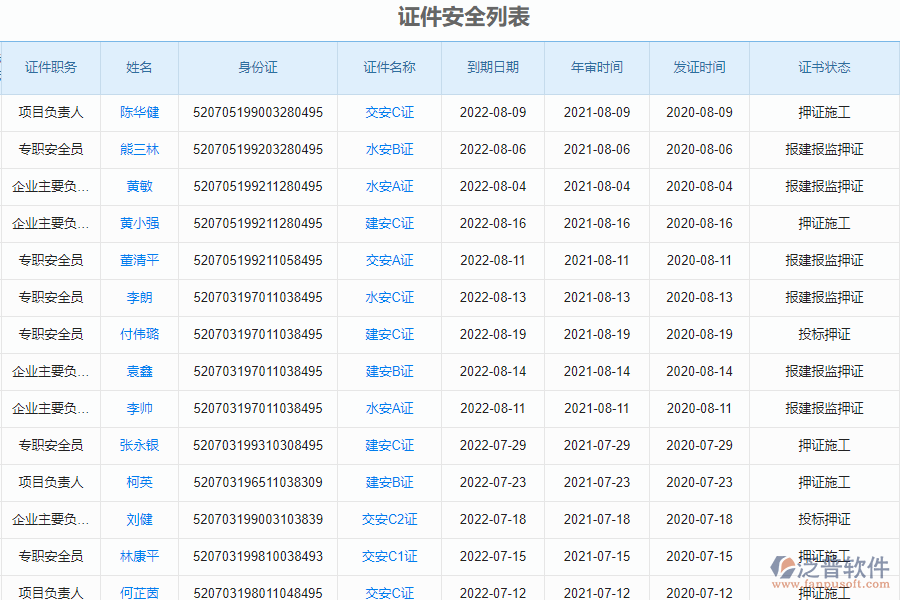Open the 交安C证 certificate for 陈华健
Image resolution: width=900 pixels, height=600 pixels.
(388, 112)
